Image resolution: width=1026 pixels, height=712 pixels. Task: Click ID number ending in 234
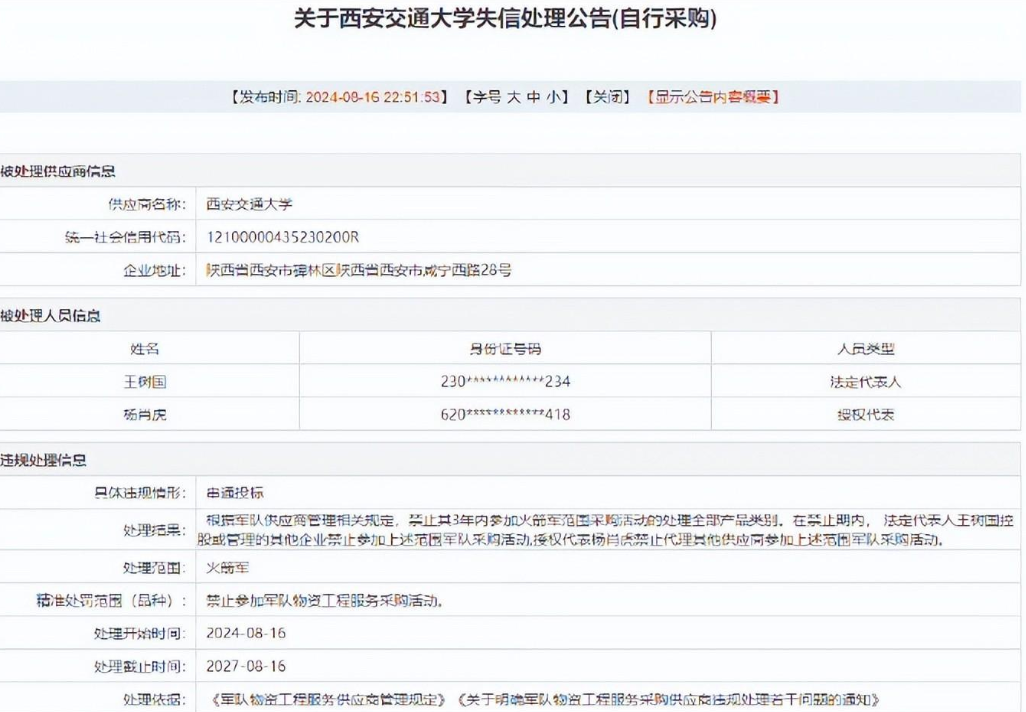505,382
